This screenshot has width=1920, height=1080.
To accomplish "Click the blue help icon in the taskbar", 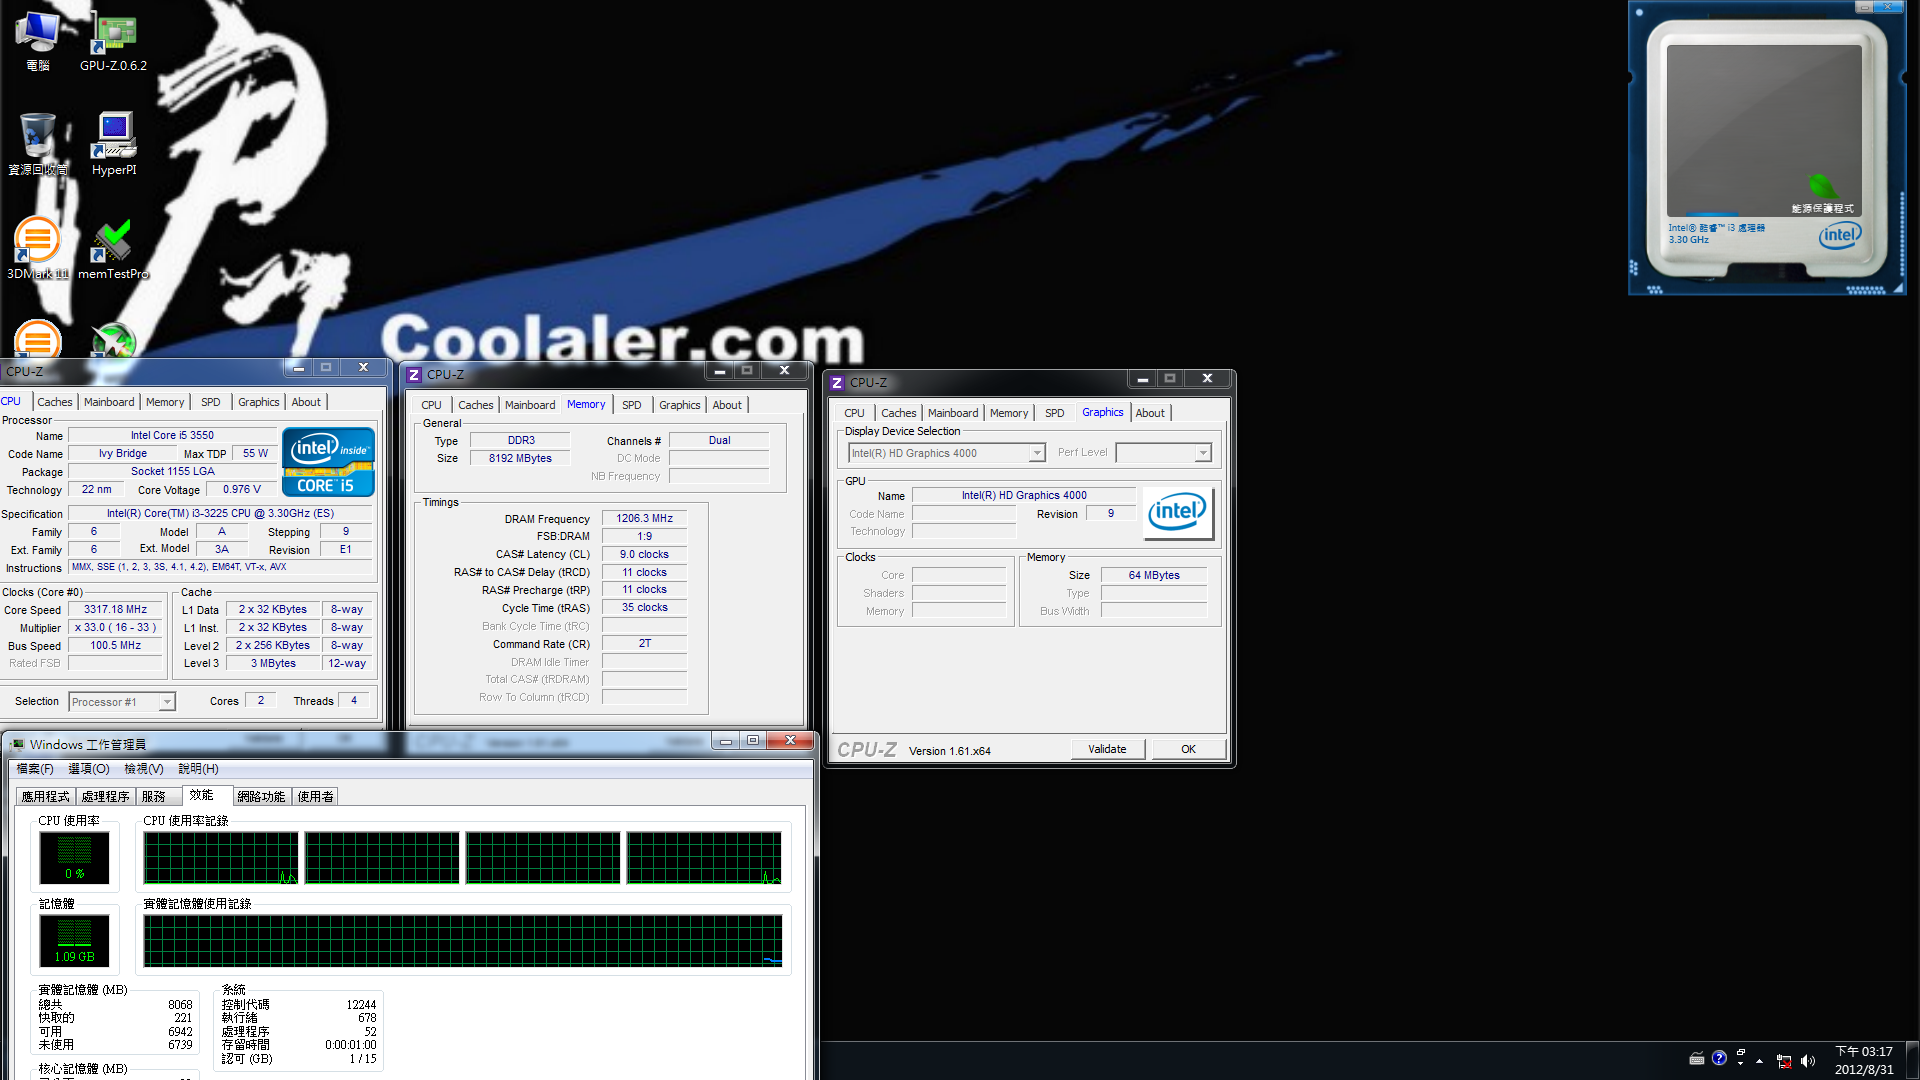I will [x=1719, y=1058].
